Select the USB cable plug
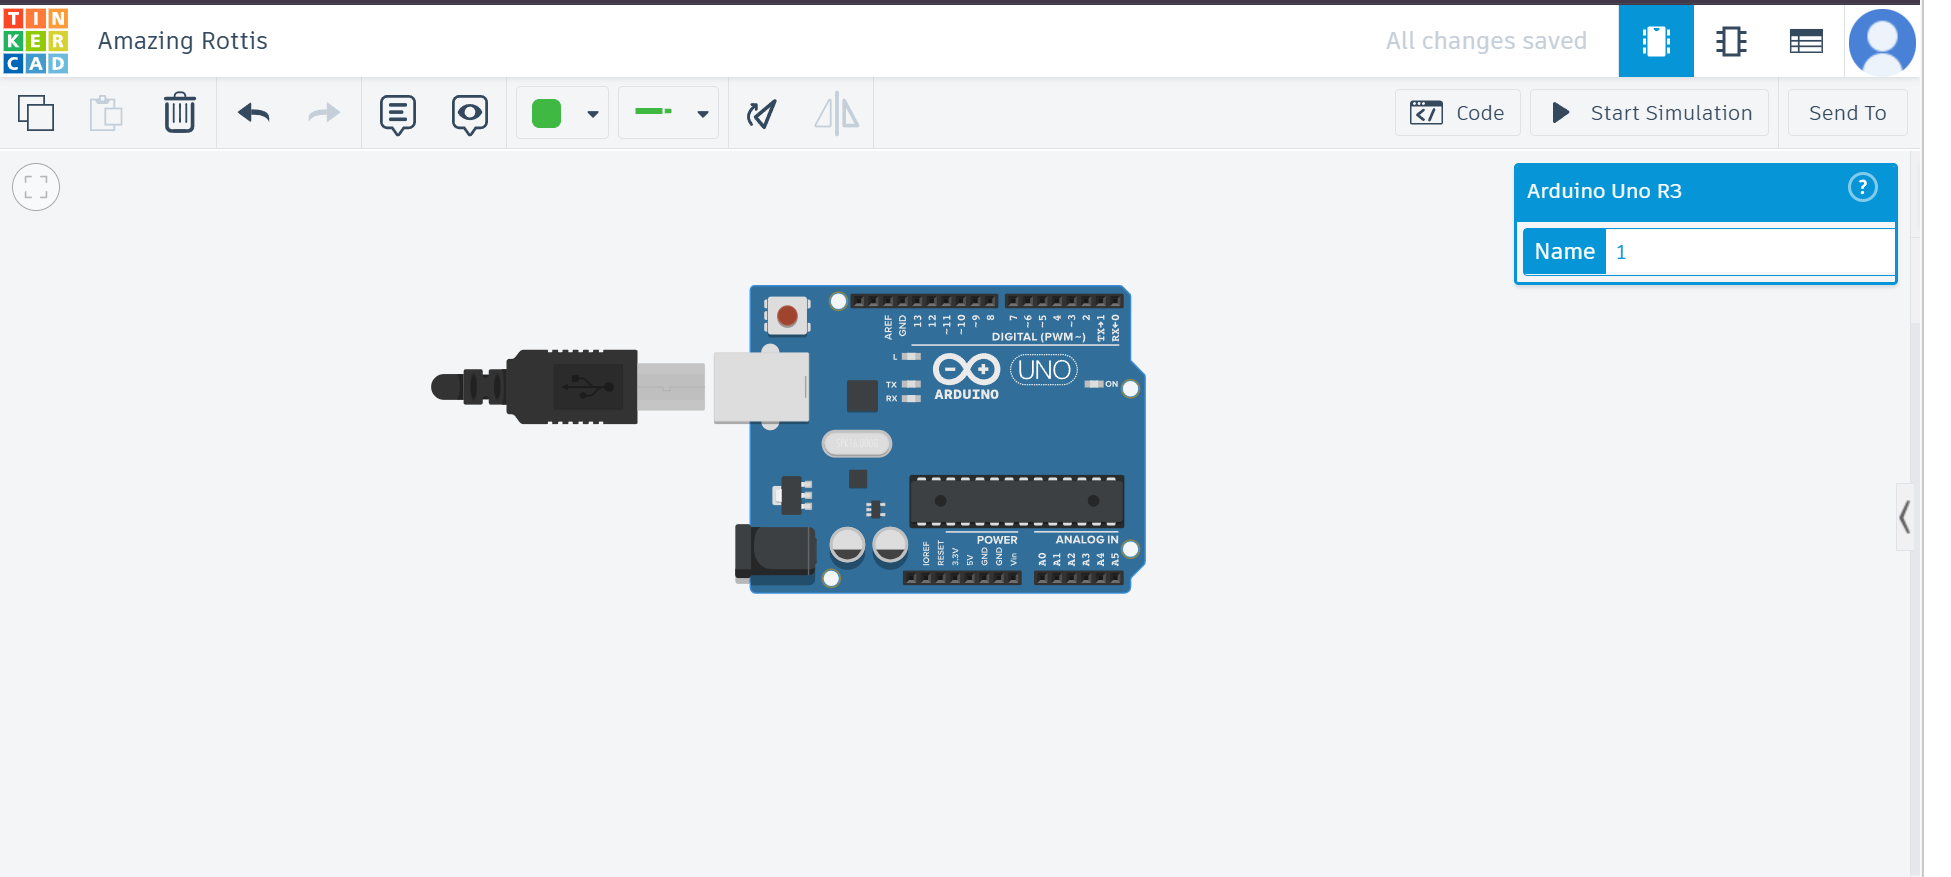Image resolution: width=1951 pixels, height=877 pixels. 568,387
